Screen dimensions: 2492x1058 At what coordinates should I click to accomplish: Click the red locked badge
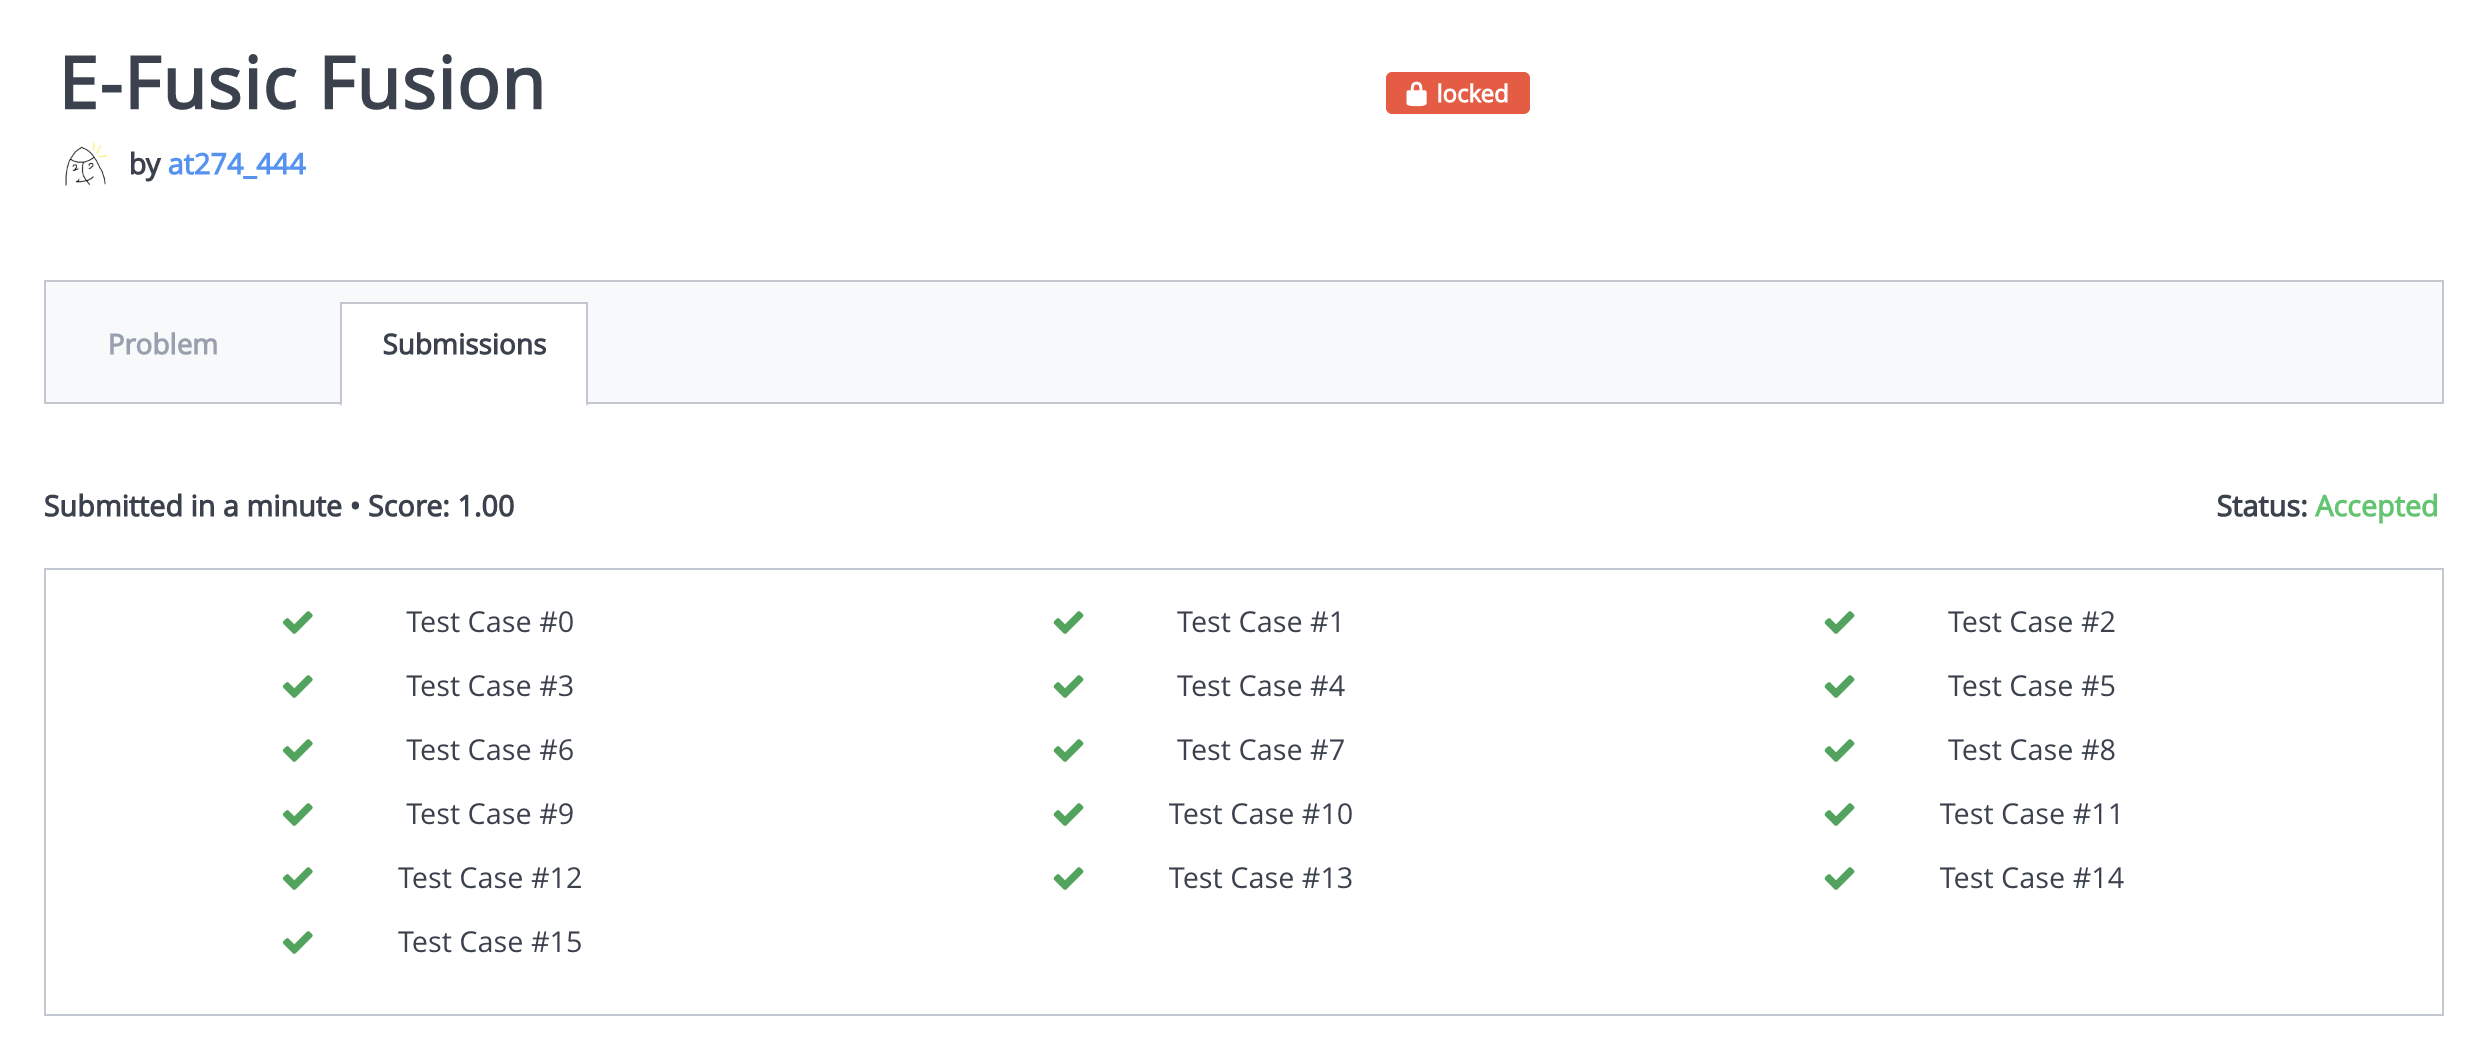click(x=1457, y=93)
